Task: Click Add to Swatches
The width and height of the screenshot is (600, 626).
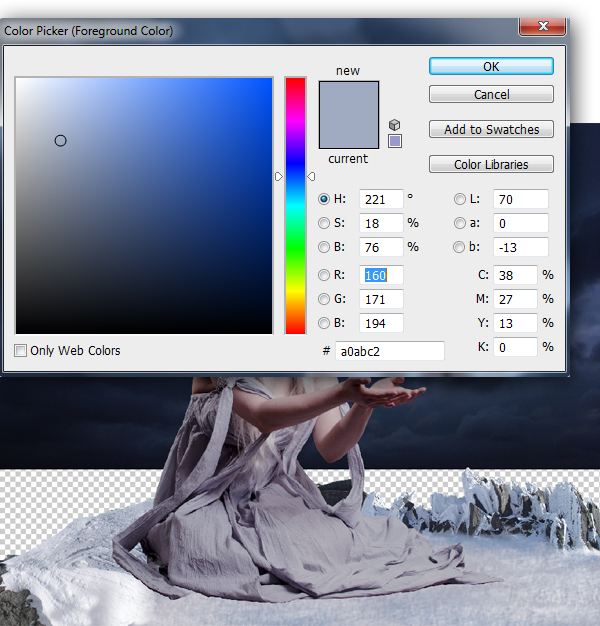Action: coord(491,130)
